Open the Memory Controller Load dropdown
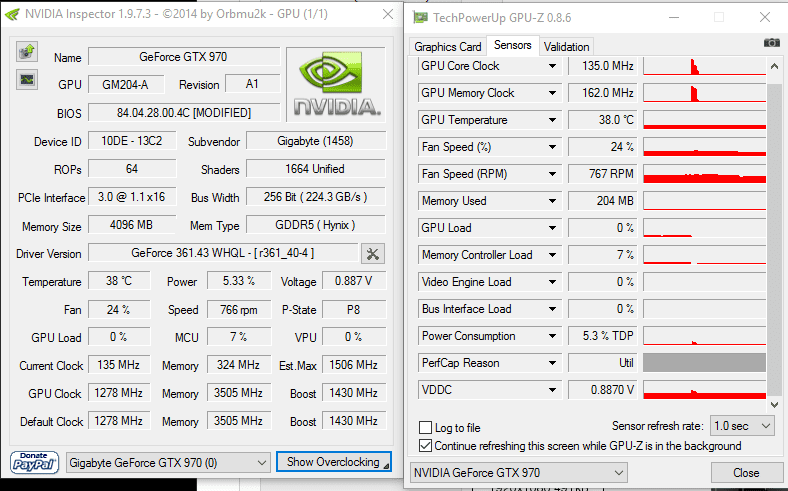This screenshot has width=788, height=491. [x=552, y=255]
